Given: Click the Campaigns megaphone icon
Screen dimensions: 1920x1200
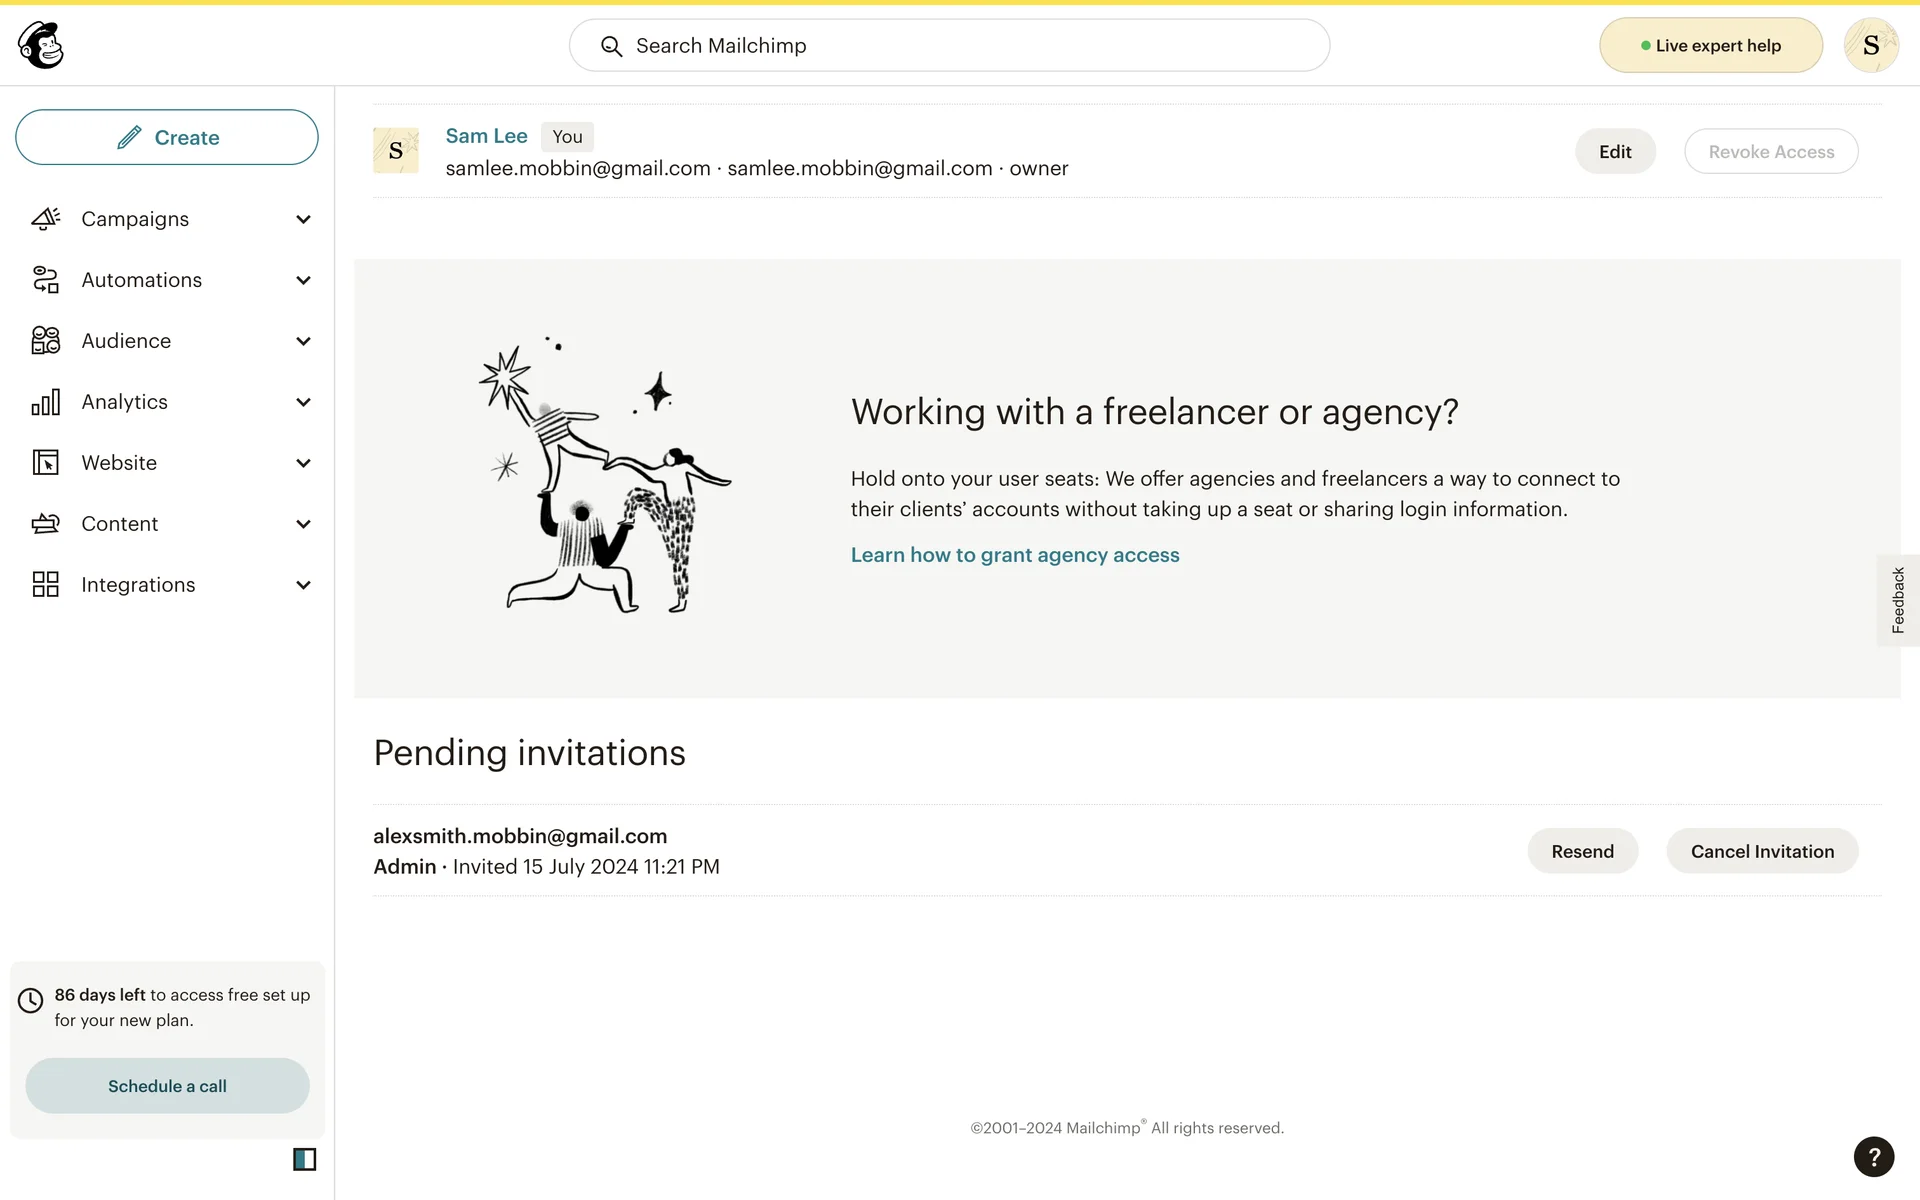Looking at the screenshot, I should 46,219.
